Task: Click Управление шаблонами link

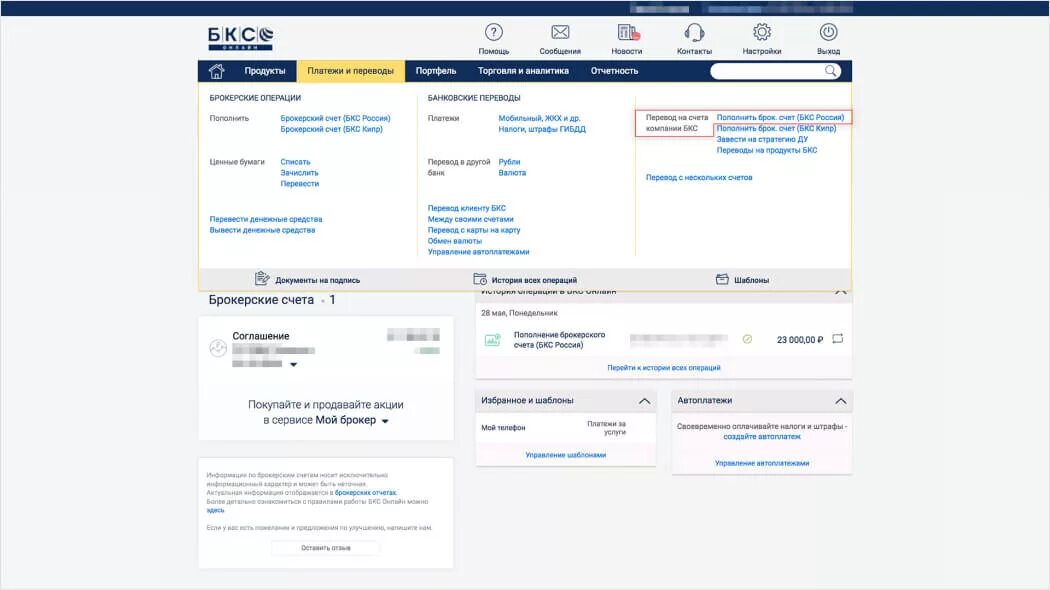Action: pyautogui.click(x=565, y=455)
